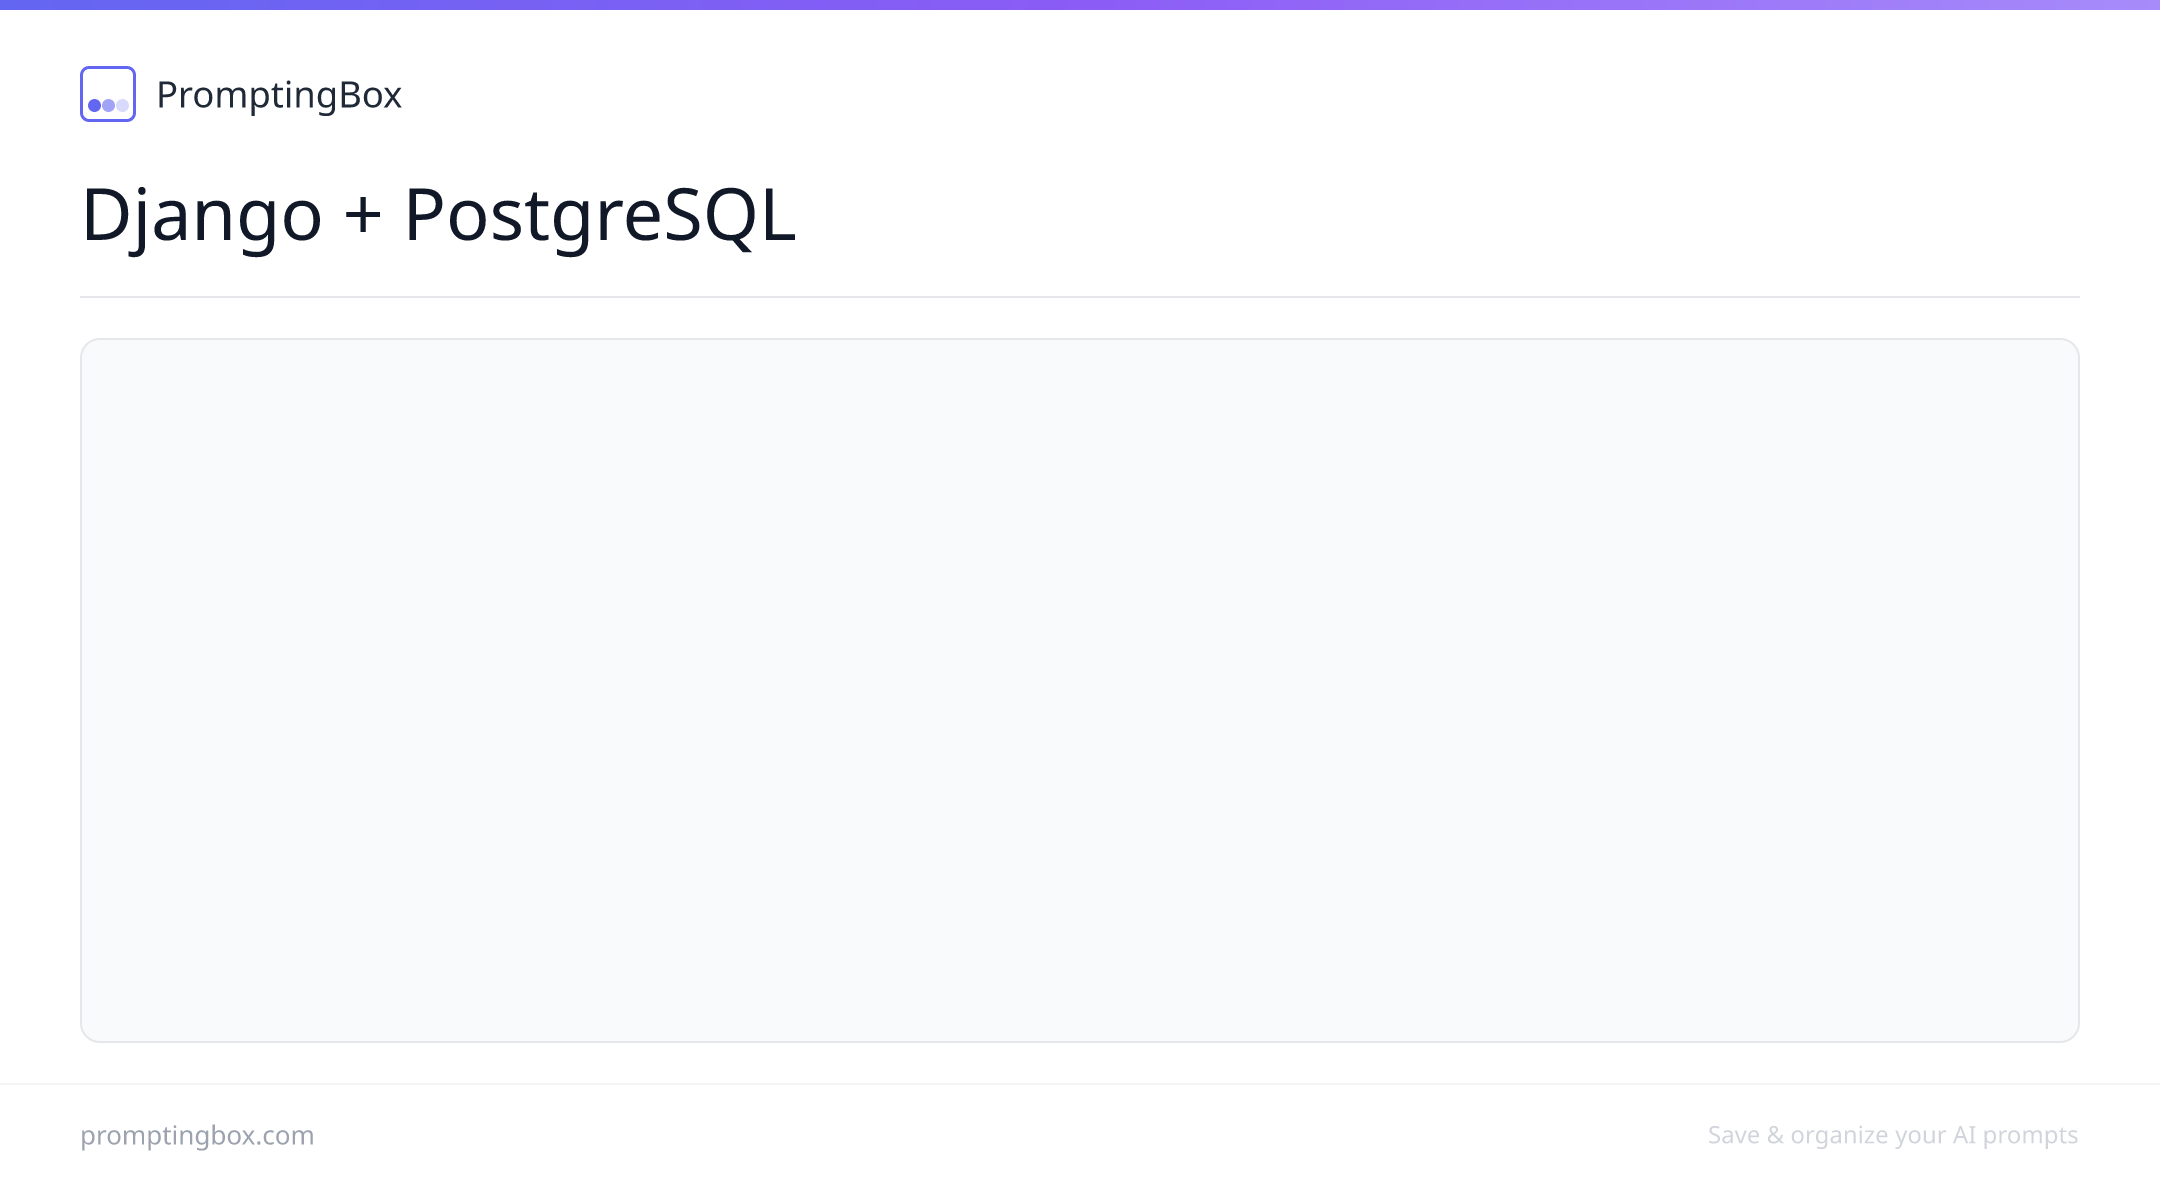Click the top-left corner of prompt panel
The width and height of the screenshot is (2160, 1200).
pyautogui.click(x=86, y=344)
